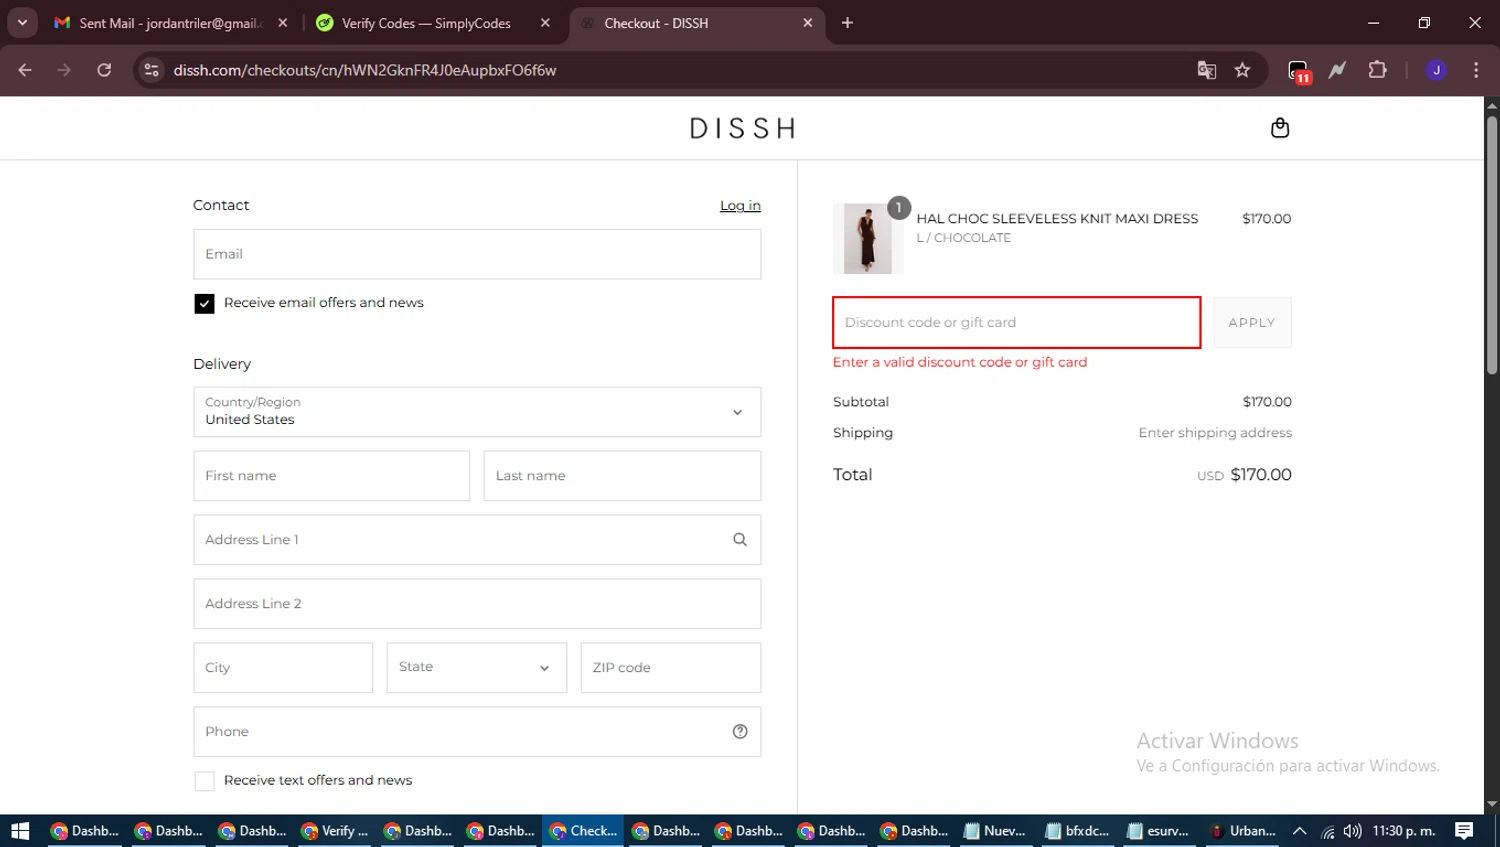Screen dimensions: 1500x847
Task: Check Receive text offers and news
Action: (x=204, y=781)
